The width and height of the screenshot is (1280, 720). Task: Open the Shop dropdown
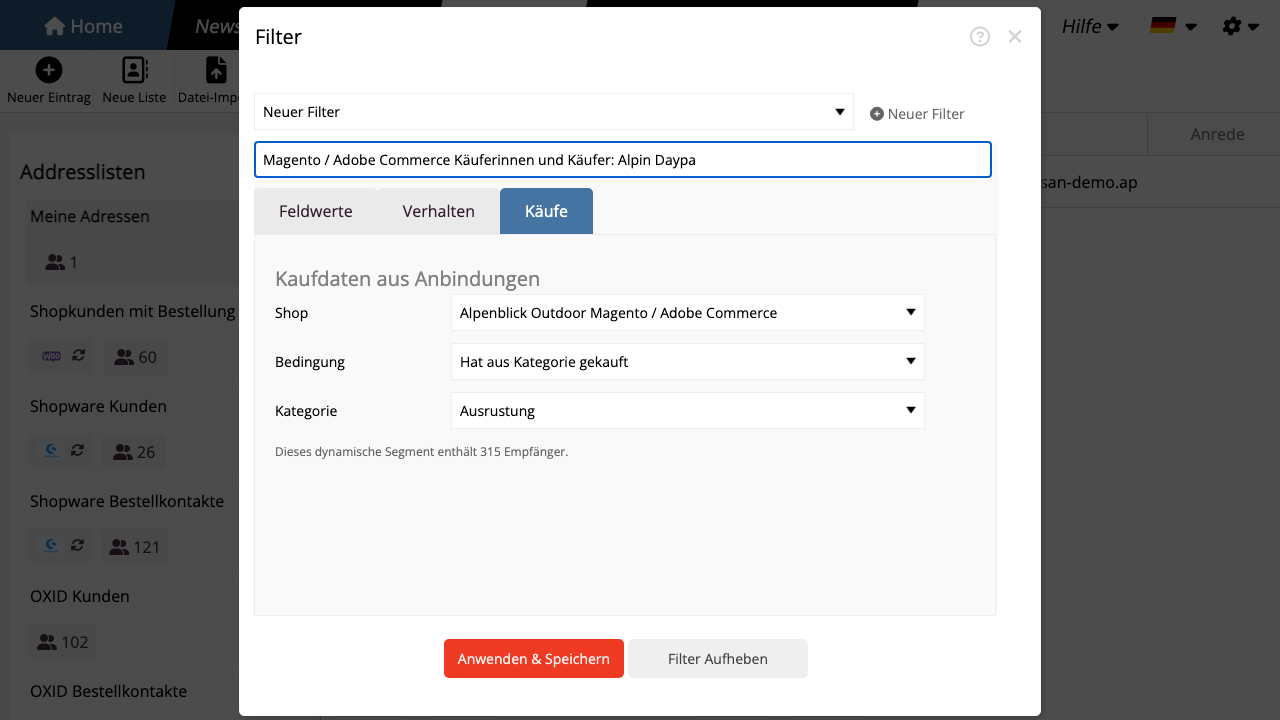(x=688, y=313)
